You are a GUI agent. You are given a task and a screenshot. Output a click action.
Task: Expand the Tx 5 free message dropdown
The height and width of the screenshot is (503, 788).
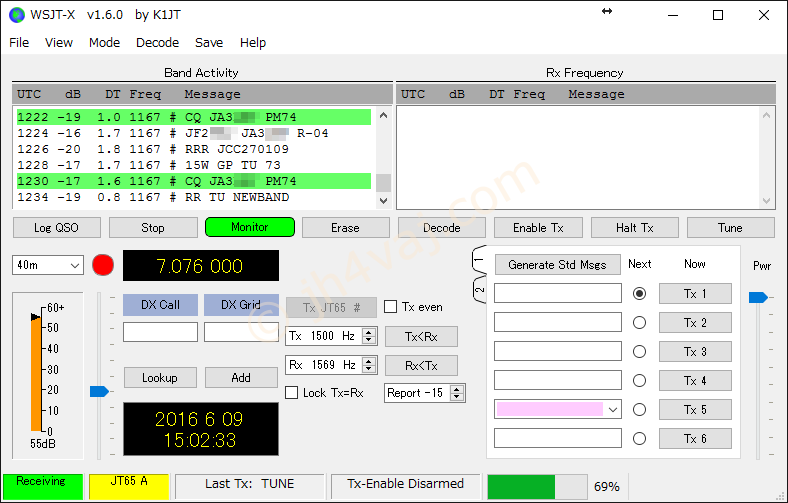click(613, 410)
